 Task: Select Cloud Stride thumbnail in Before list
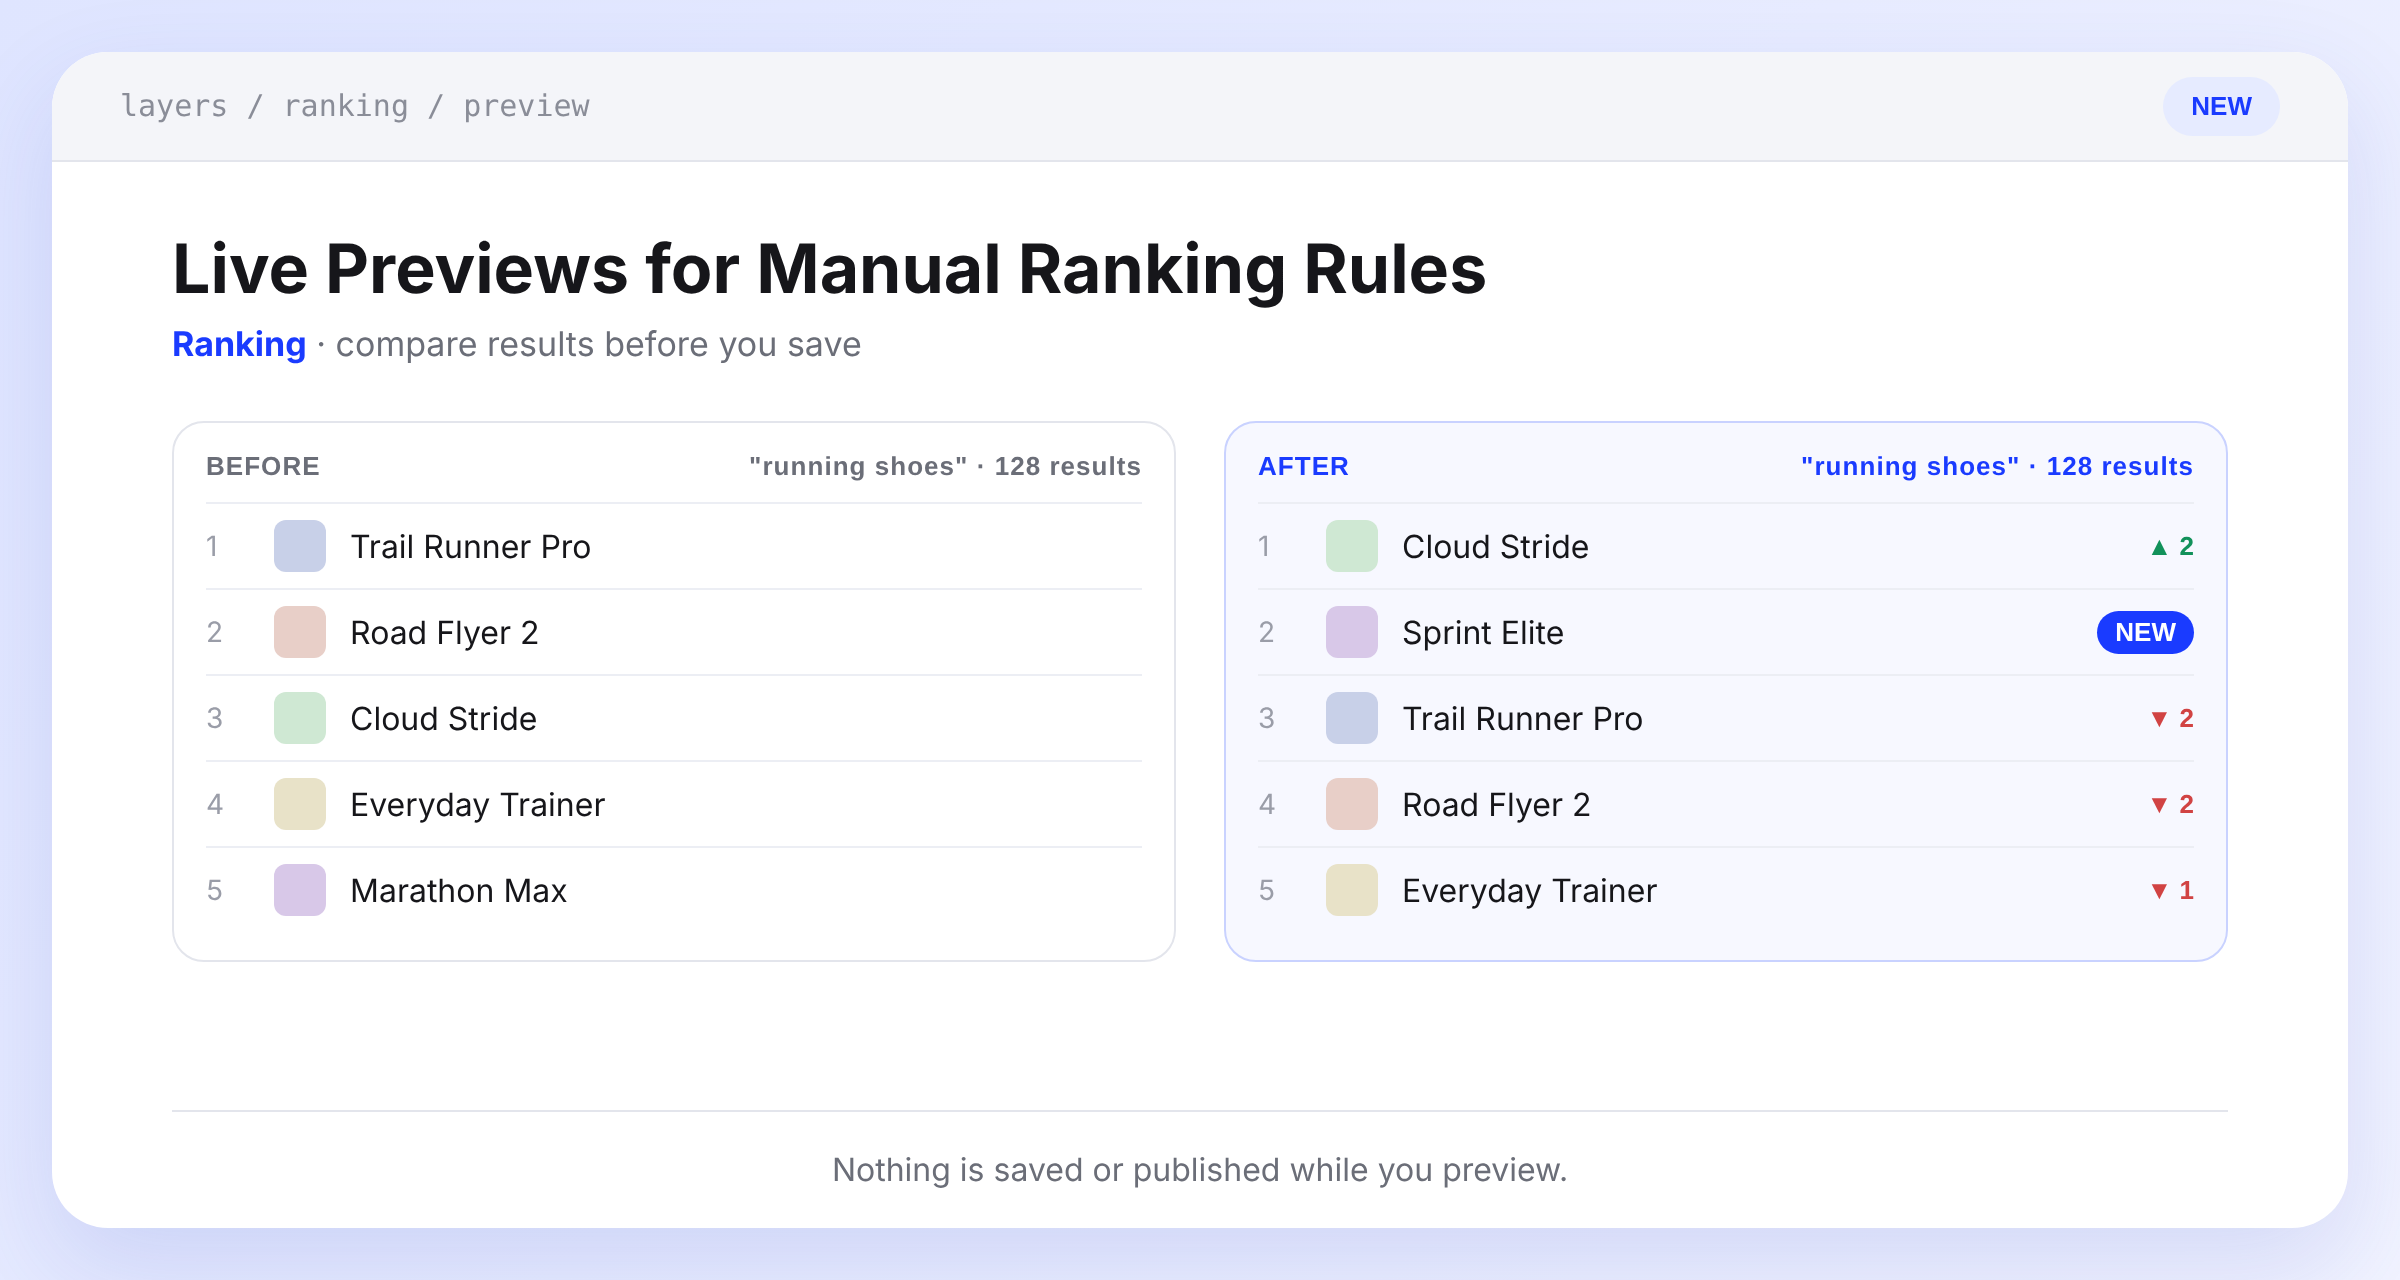pyautogui.click(x=300, y=718)
